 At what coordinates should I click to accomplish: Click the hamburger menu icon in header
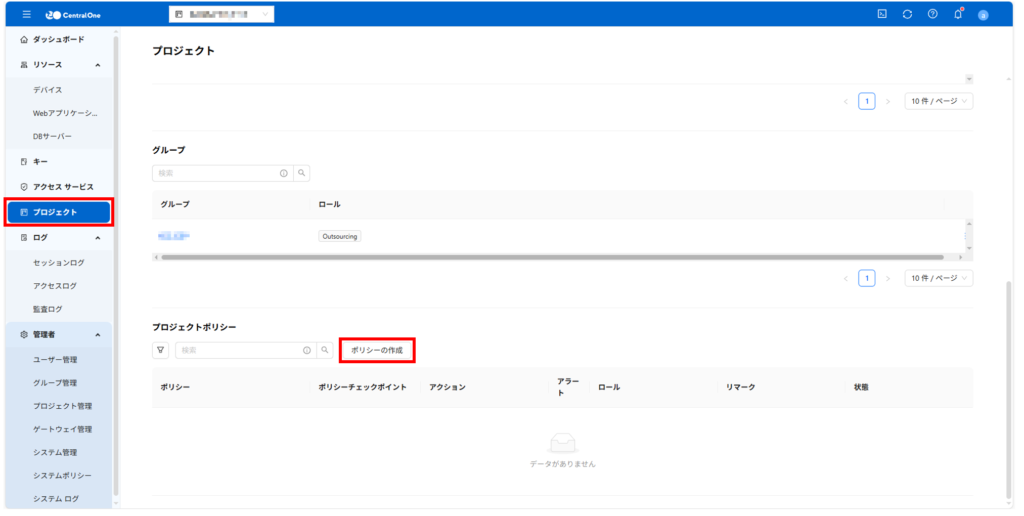(x=27, y=14)
